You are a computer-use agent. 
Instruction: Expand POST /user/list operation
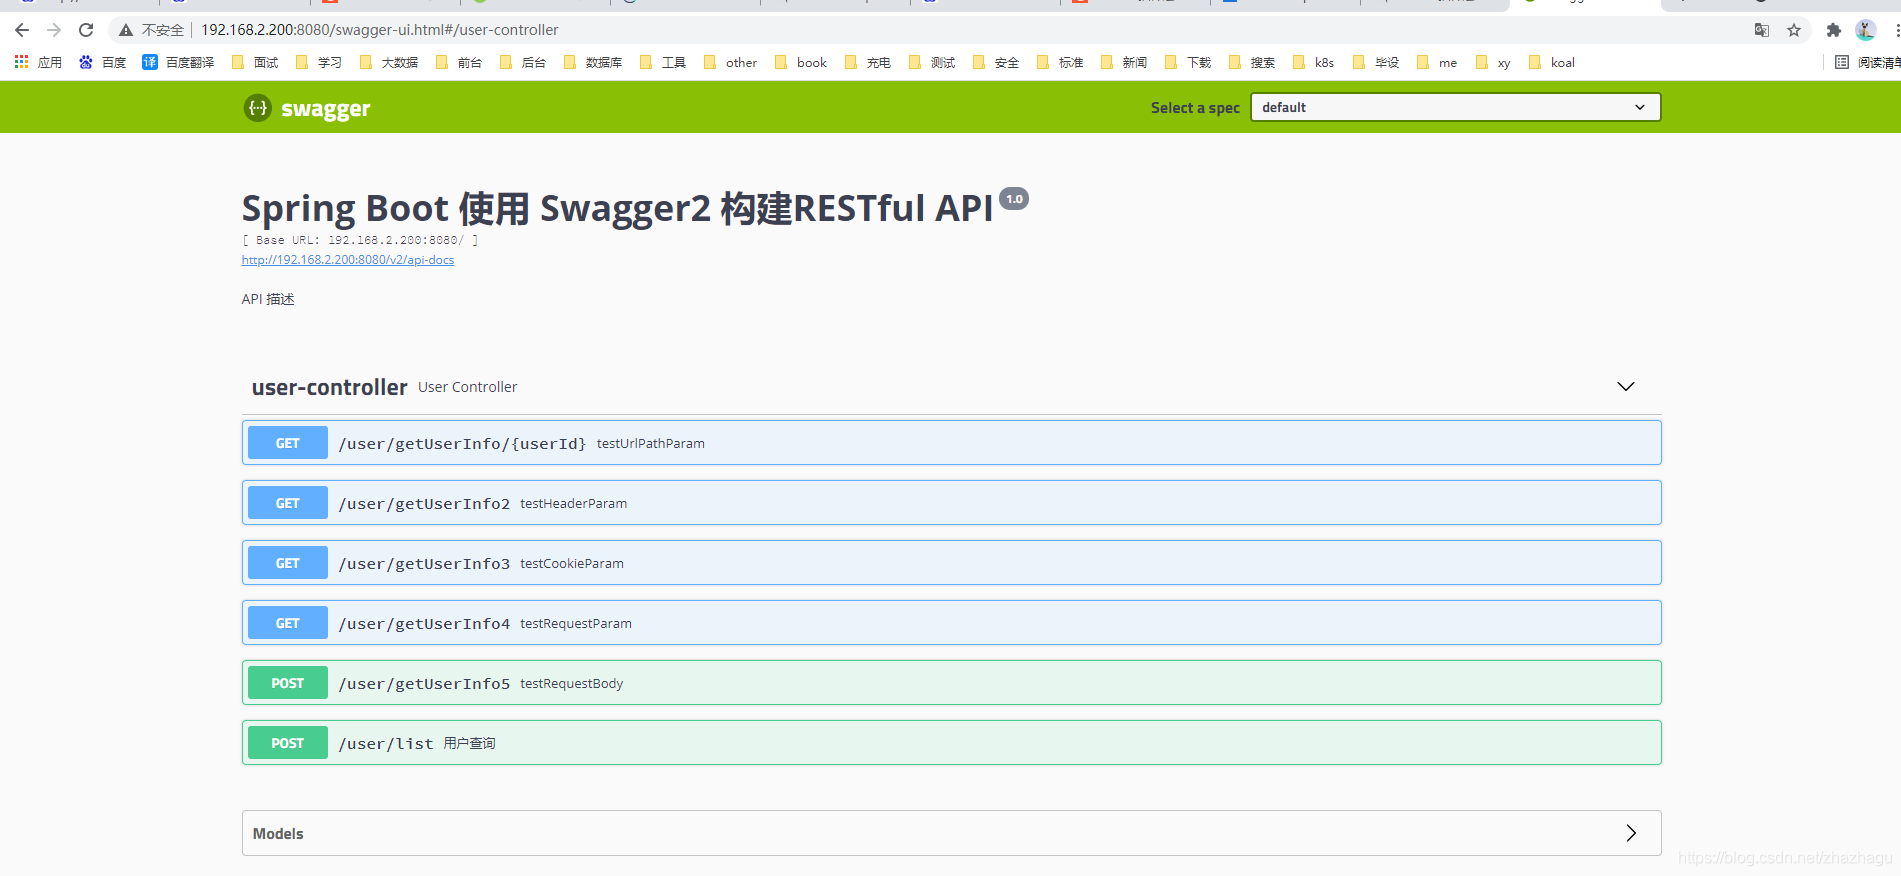pos(952,743)
